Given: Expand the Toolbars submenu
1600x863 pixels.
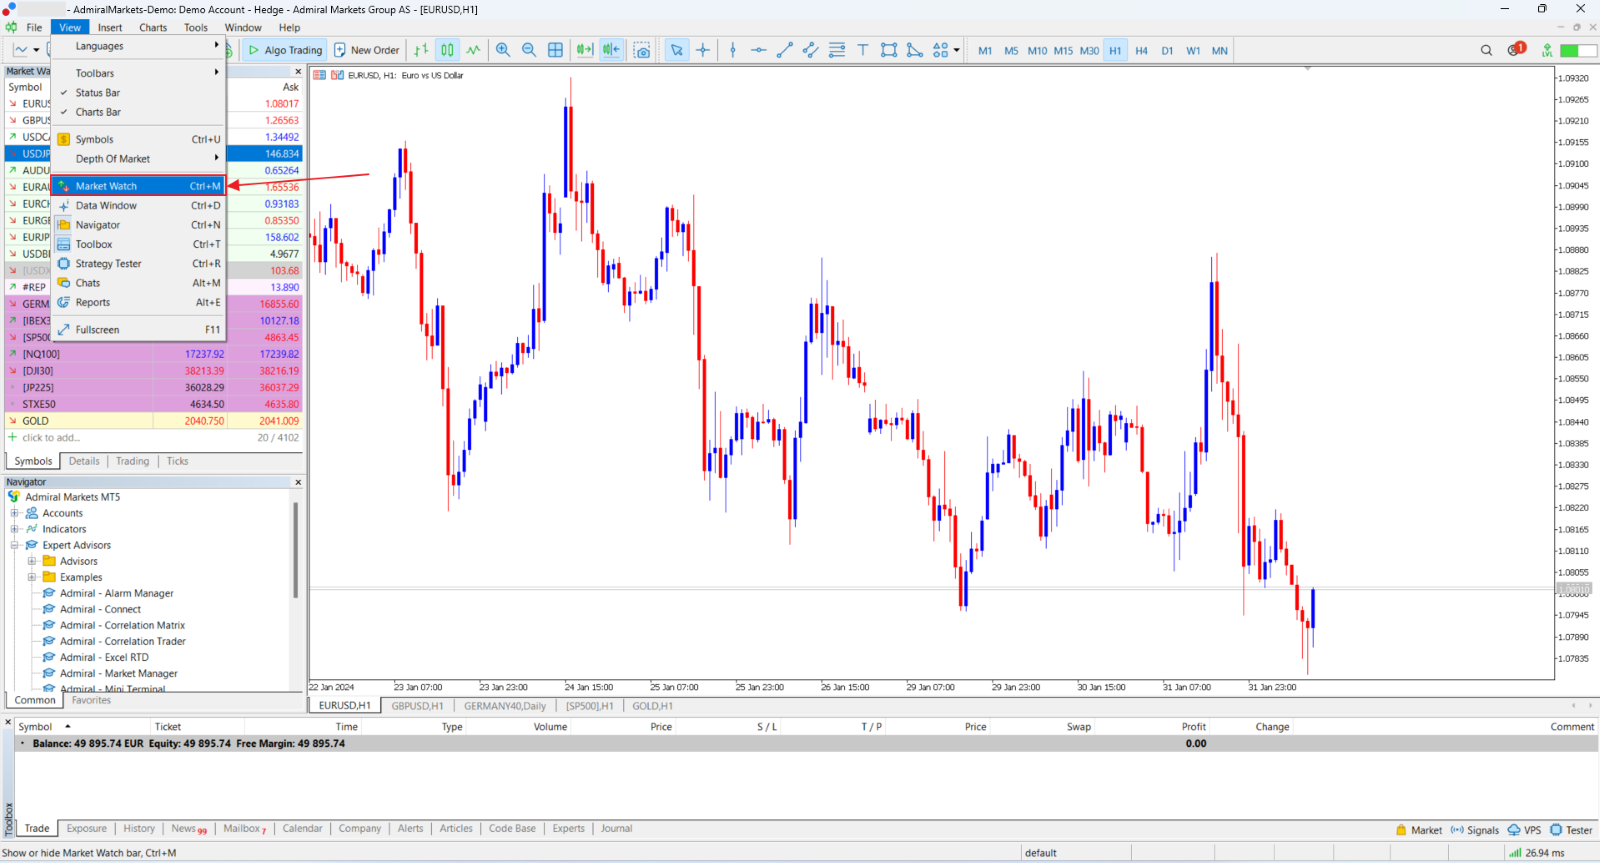Looking at the screenshot, I should tap(139, 73).
